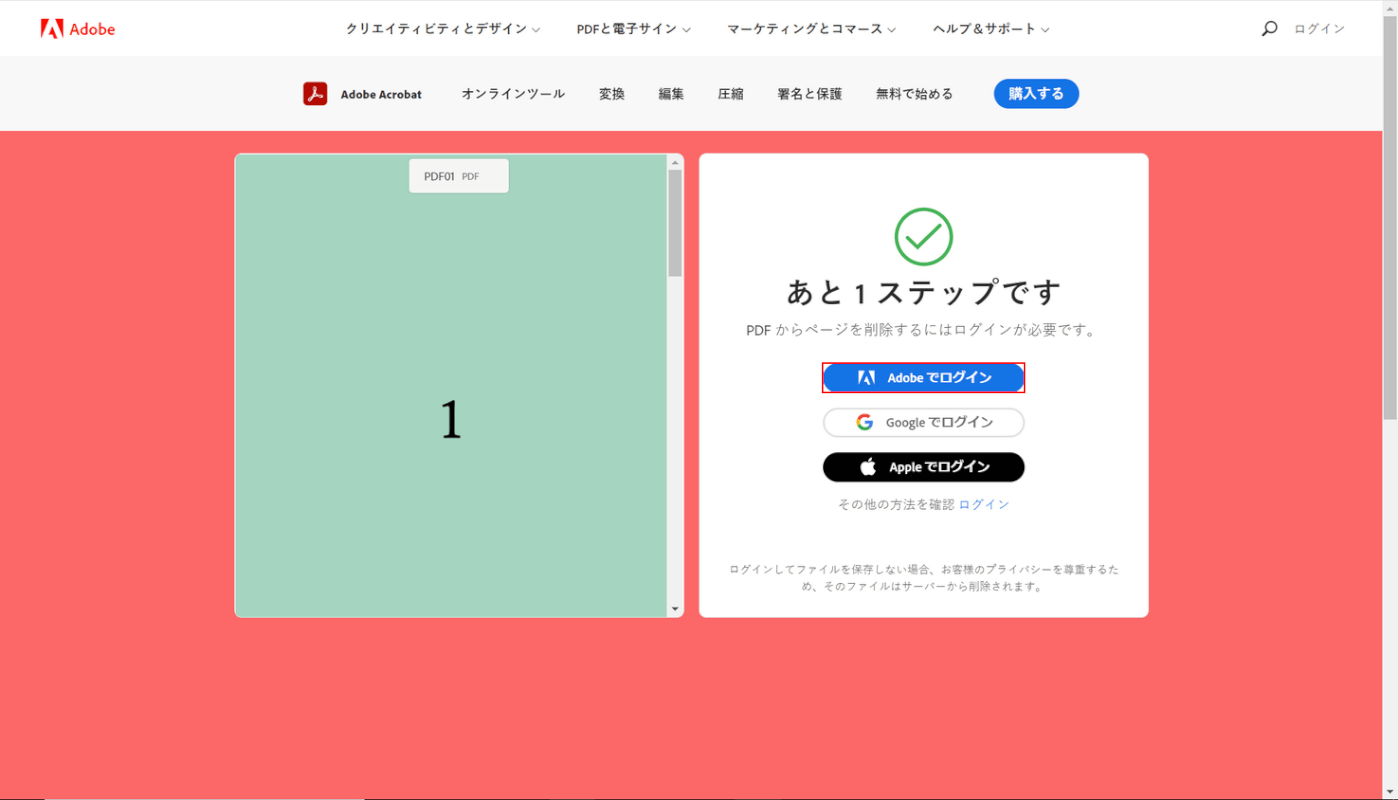Click the PDF からページを削除するには notice

(x=922, y=330)
